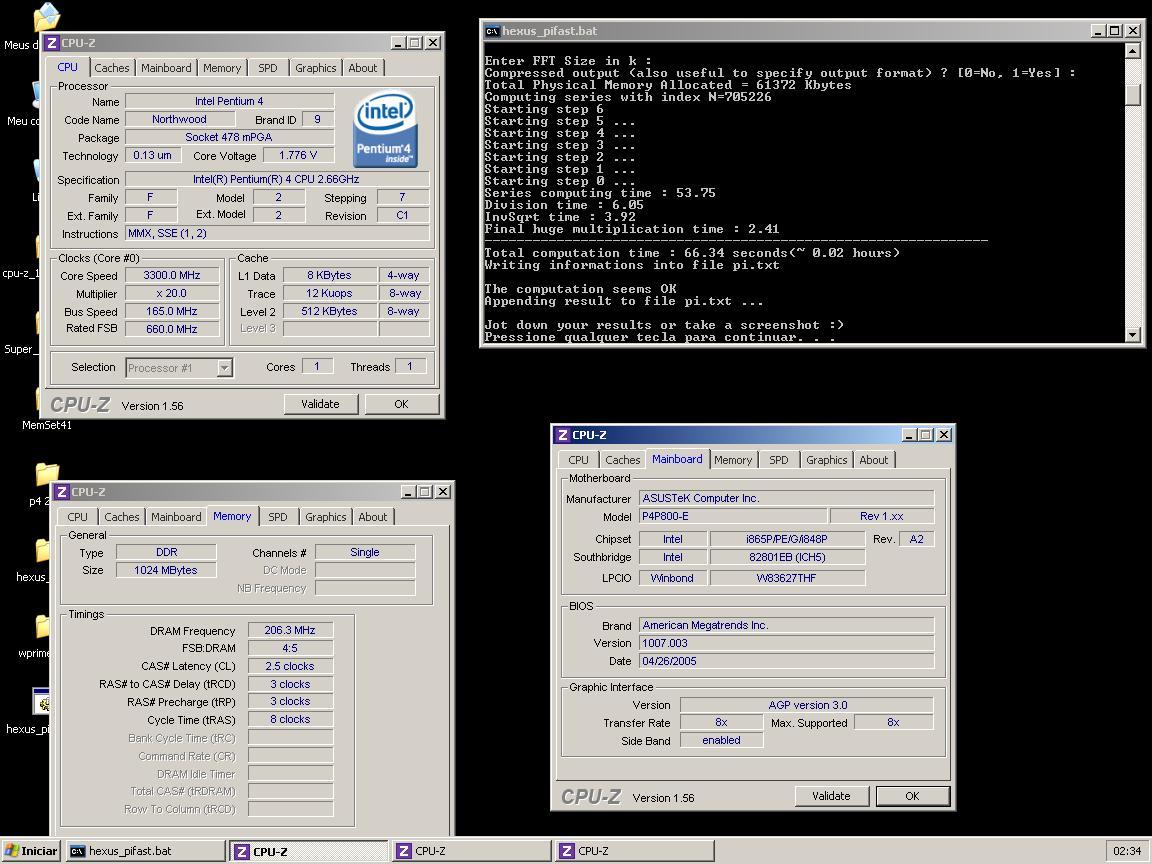This screenshot has width=1152, height=864.
Task: Select Memory tab in the Mainboard window
Action: (x=733, y=460)
